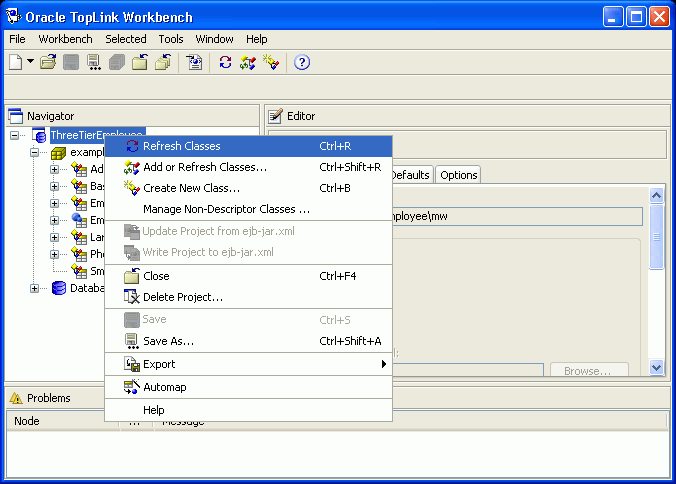
Task: Open the File menu
Action: [17, 39]
